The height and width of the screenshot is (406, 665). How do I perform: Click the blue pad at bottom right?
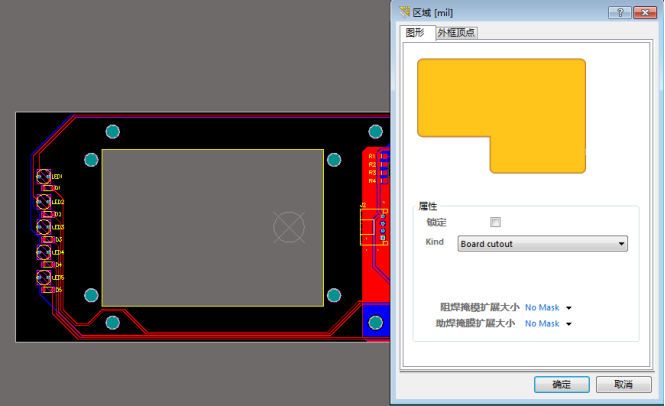(x=377, y=323)
